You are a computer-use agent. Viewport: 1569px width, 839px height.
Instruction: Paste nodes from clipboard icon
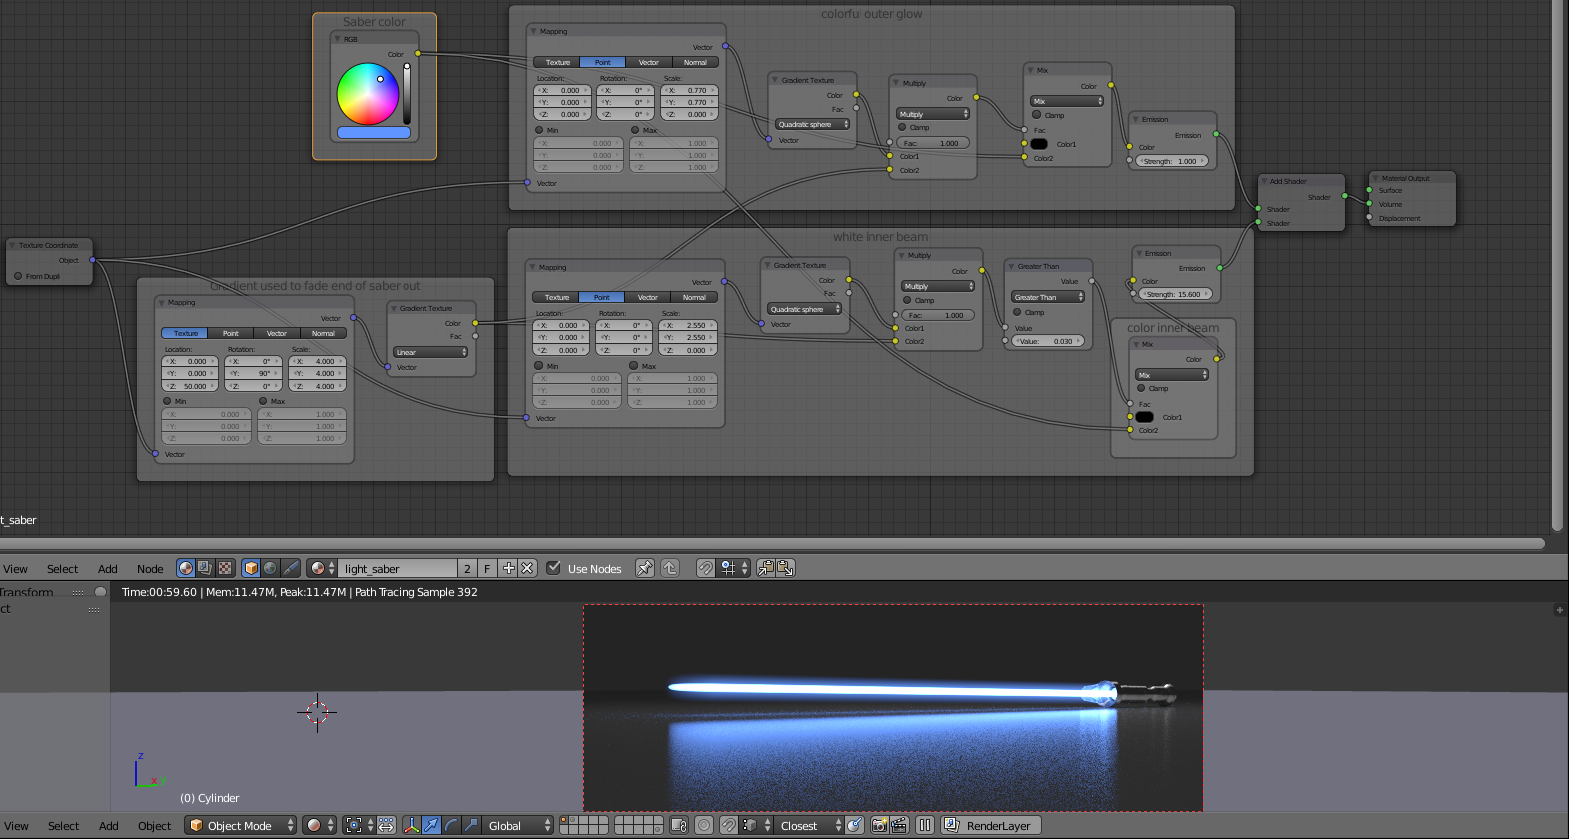(785, 568)
